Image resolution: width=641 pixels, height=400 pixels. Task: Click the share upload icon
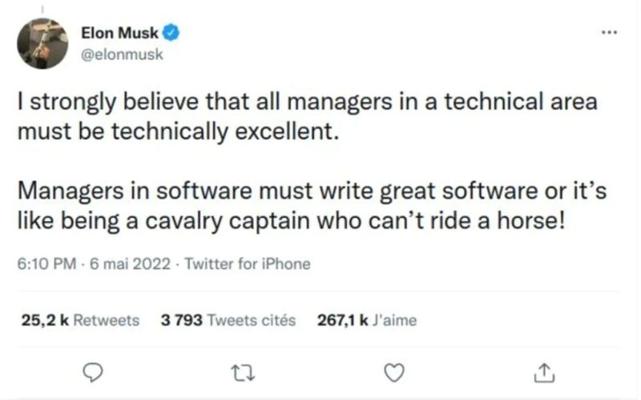[x=545, y=372]
